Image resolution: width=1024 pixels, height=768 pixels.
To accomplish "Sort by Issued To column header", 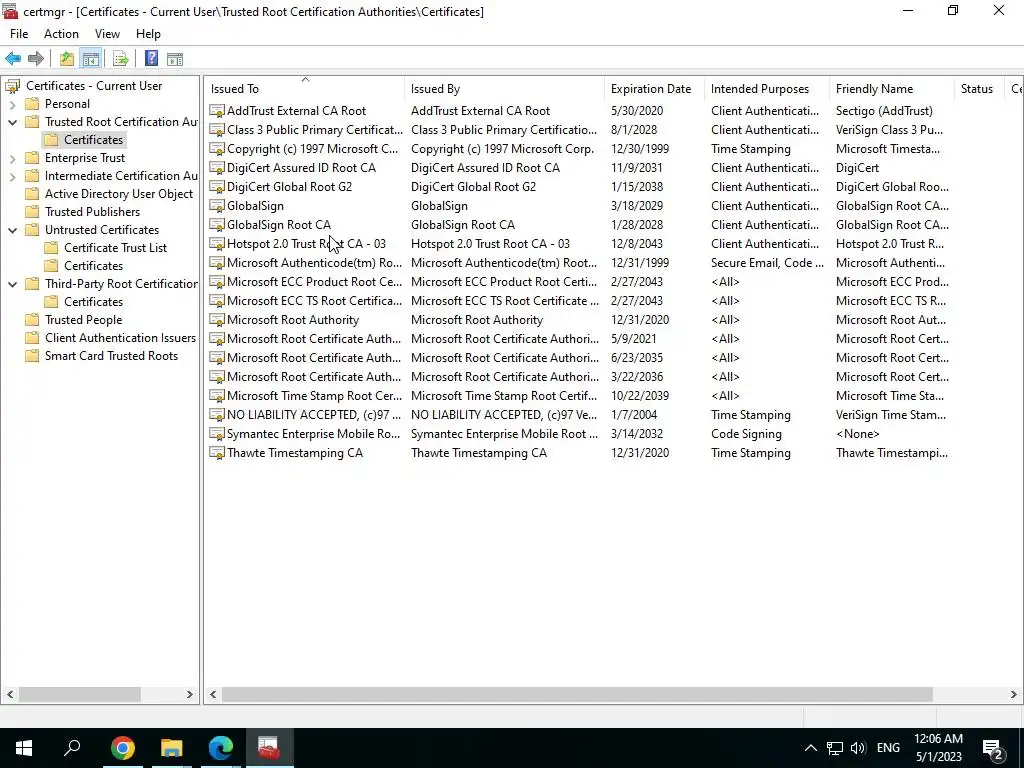I will pyautogui.click(x=304, y=89).
